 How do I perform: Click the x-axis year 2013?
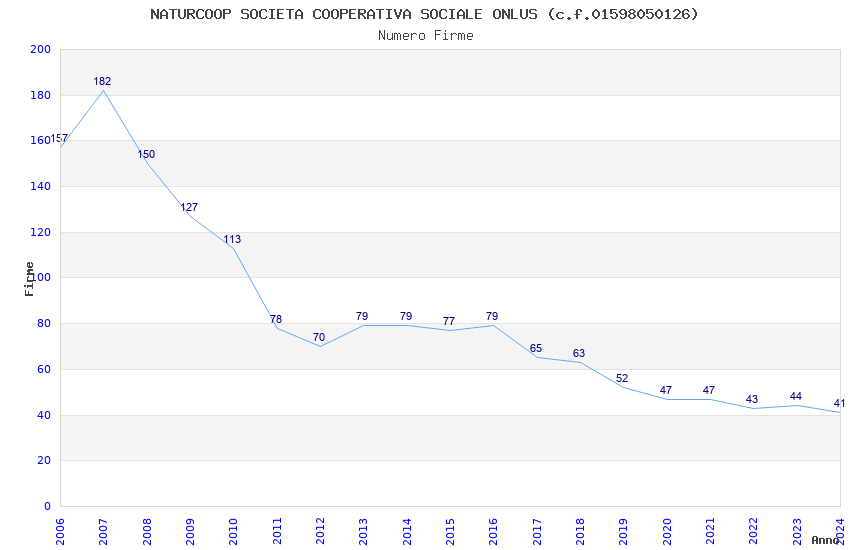[x=364, y=532]
